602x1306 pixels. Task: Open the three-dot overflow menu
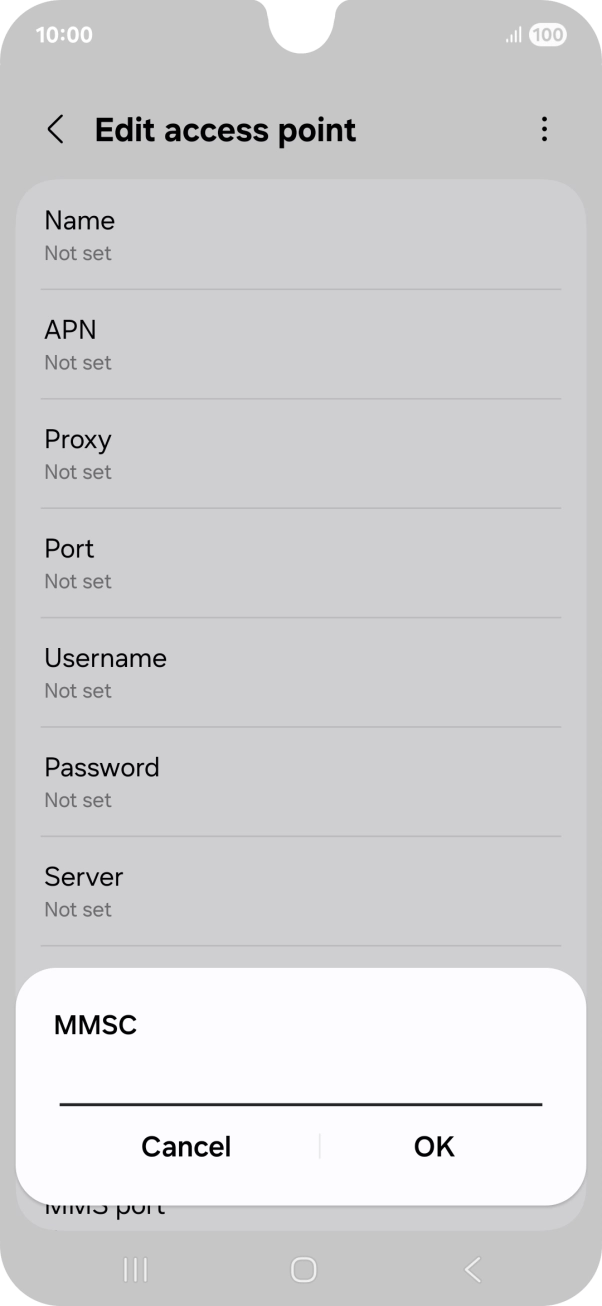(x=545, y=130)
